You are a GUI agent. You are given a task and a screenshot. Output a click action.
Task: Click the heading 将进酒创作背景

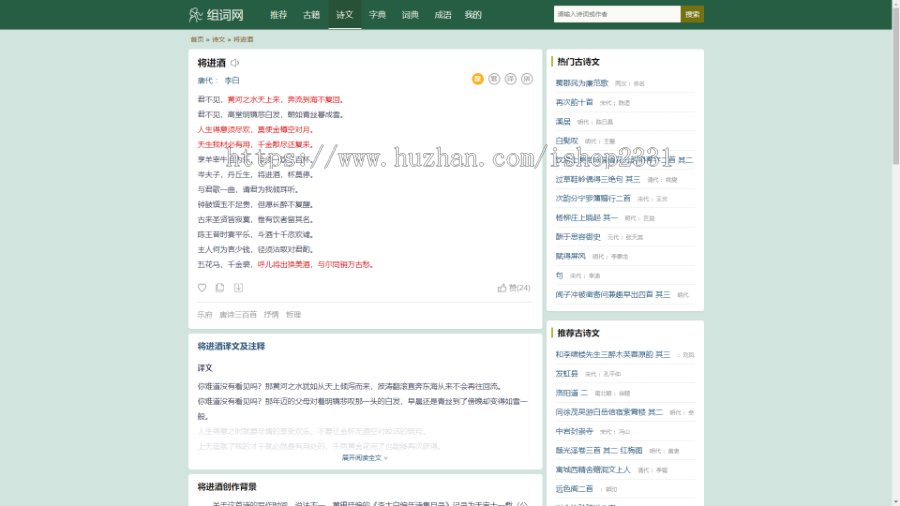pos(227,487)
